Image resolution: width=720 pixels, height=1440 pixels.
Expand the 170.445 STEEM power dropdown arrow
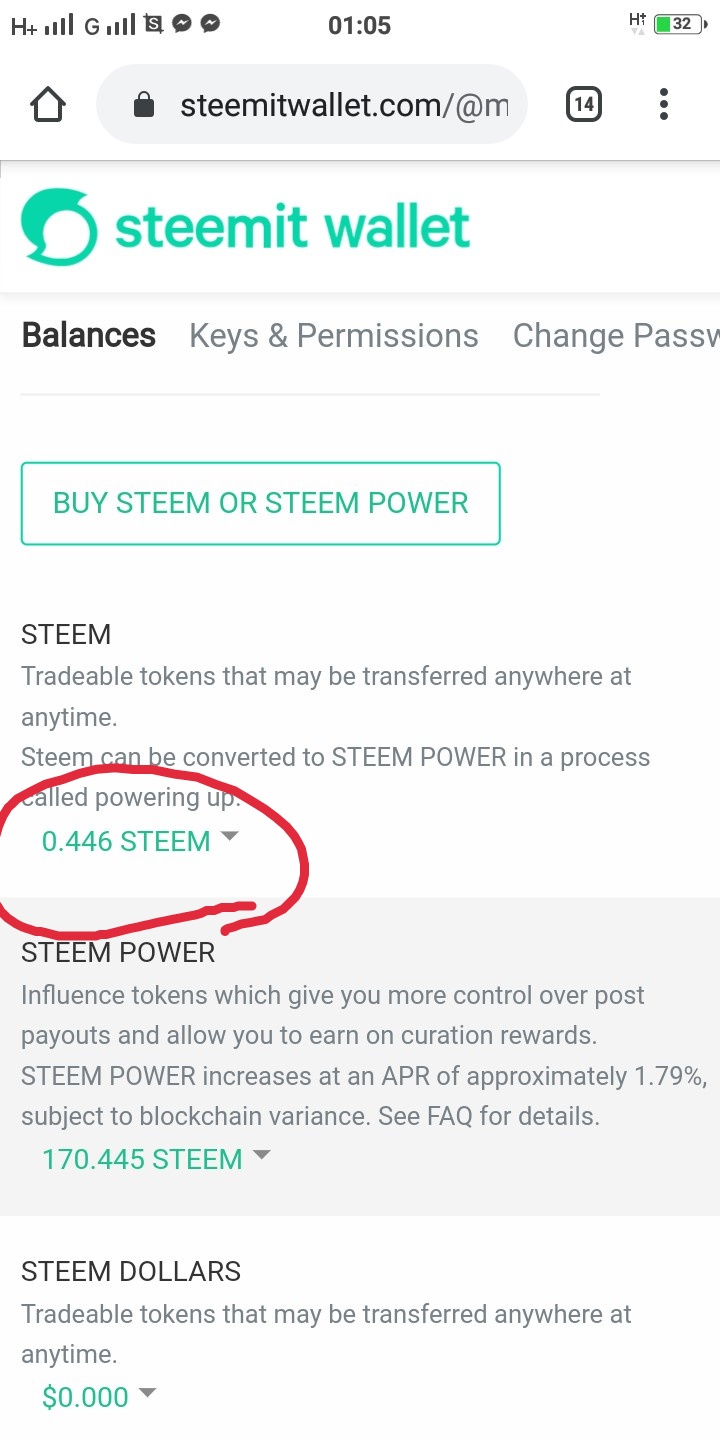262,1155
